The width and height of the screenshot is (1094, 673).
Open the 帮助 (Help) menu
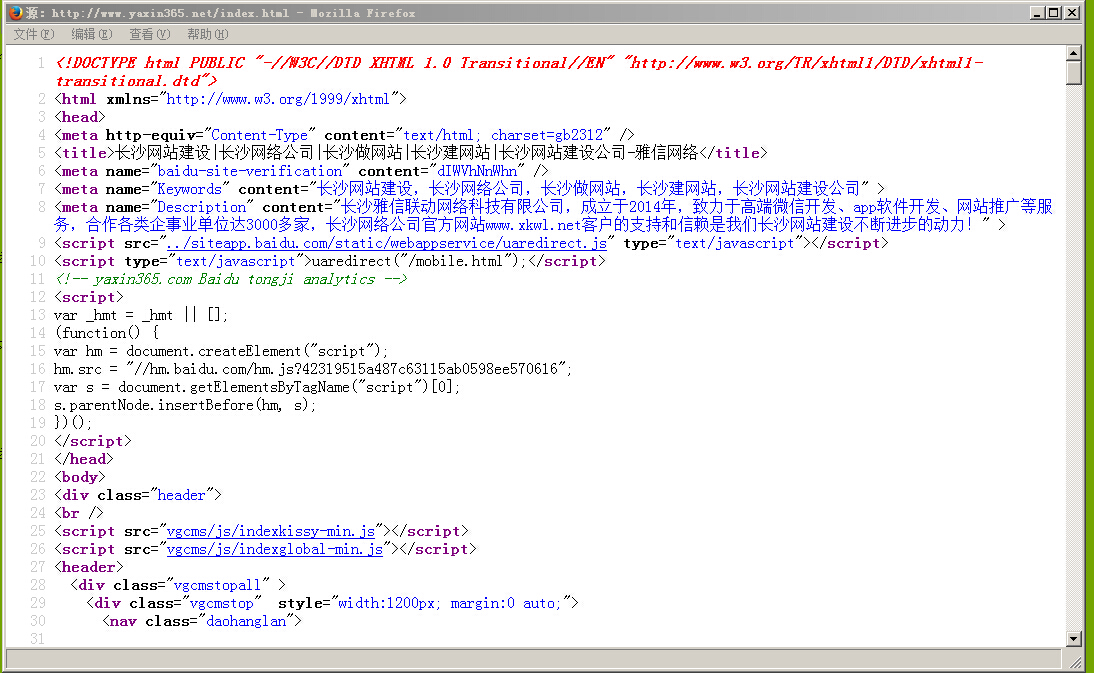click(x=206, y=34)
